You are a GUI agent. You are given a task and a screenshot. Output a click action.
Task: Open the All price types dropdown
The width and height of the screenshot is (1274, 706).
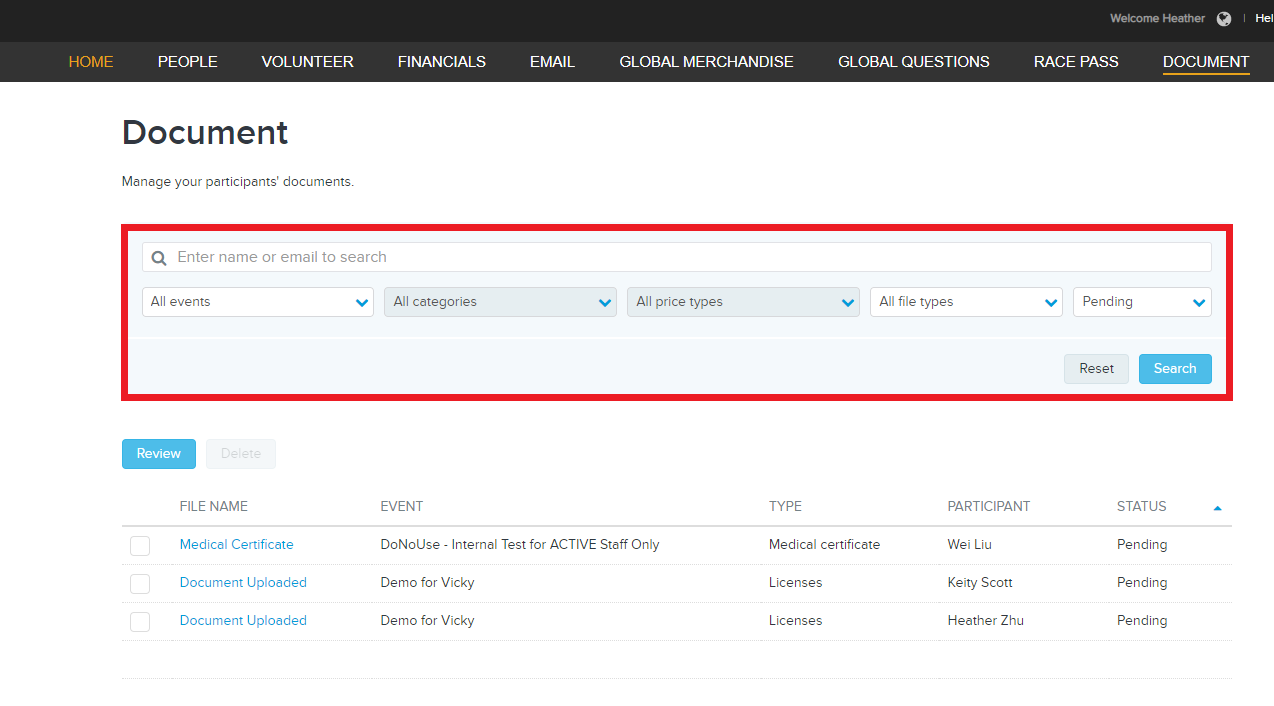743,302
